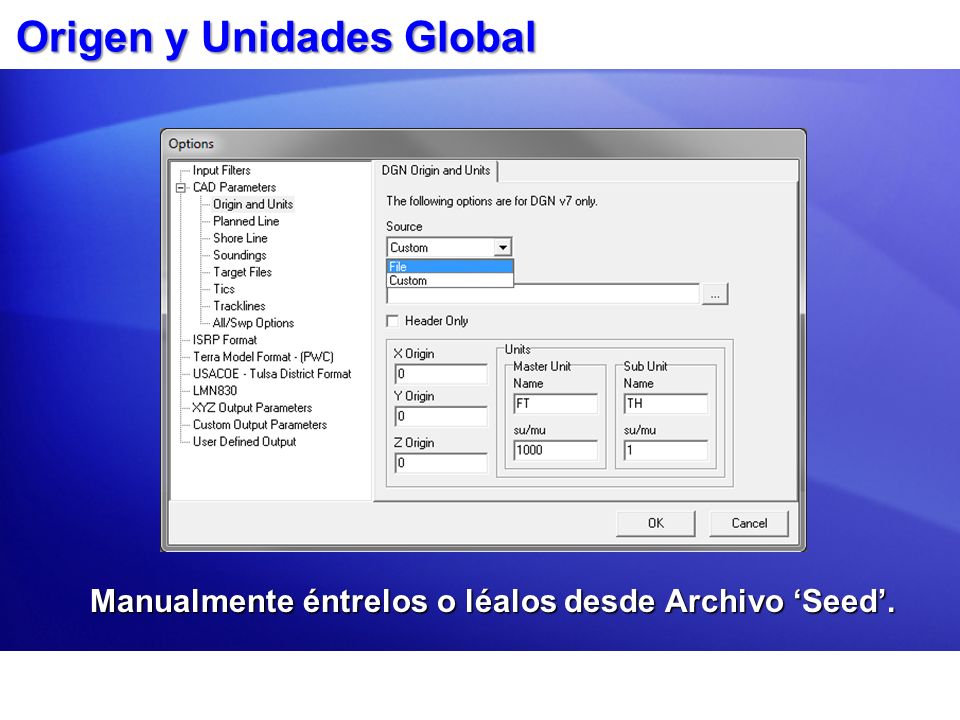The width and height of the screenshot is (960, 720).
Task: Switch to DGN Origin and Units tab
Action: pyautogui.click(x=436, y=171)
